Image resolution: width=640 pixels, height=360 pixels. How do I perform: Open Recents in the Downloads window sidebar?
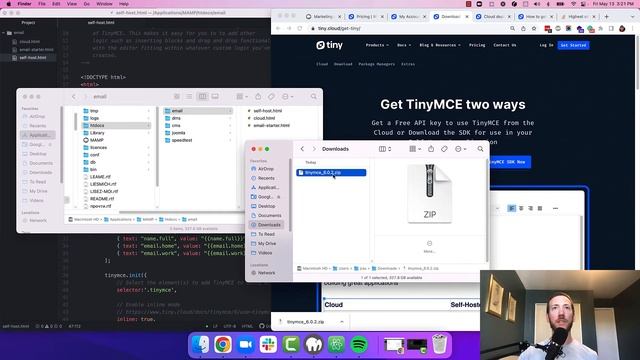pyautogui.click(x=266, y=178)
